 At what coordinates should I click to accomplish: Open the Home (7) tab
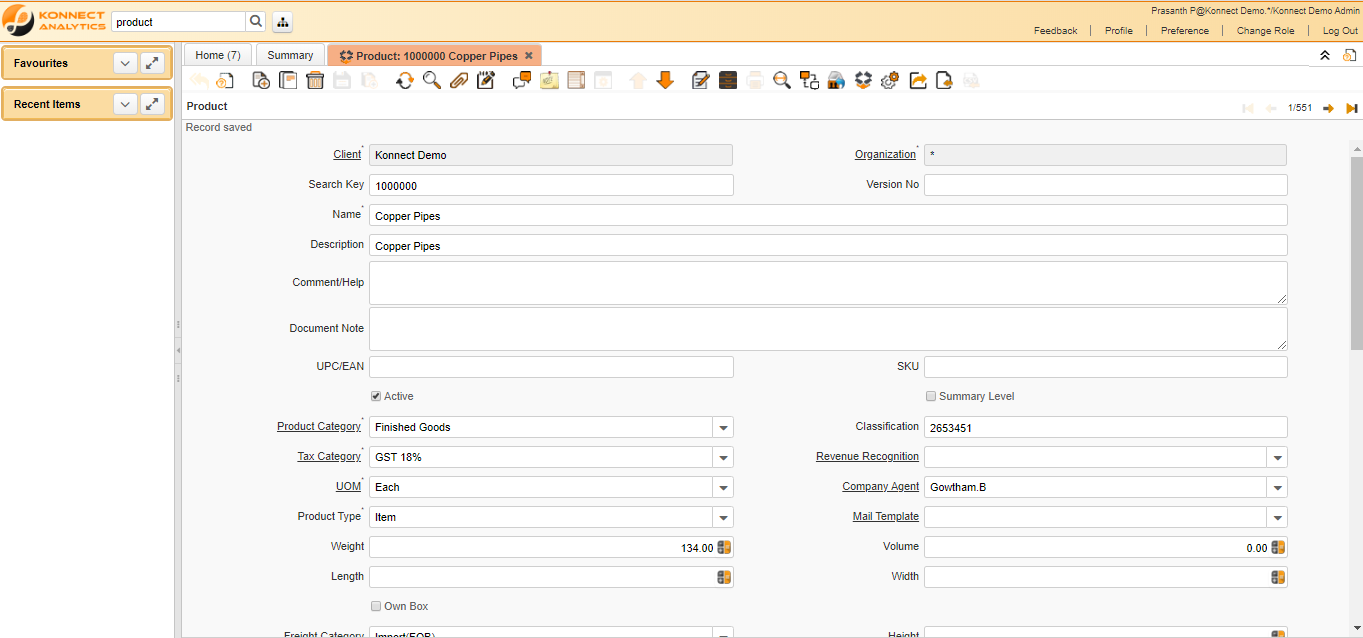pyautogui.click(x=217, y=55)
